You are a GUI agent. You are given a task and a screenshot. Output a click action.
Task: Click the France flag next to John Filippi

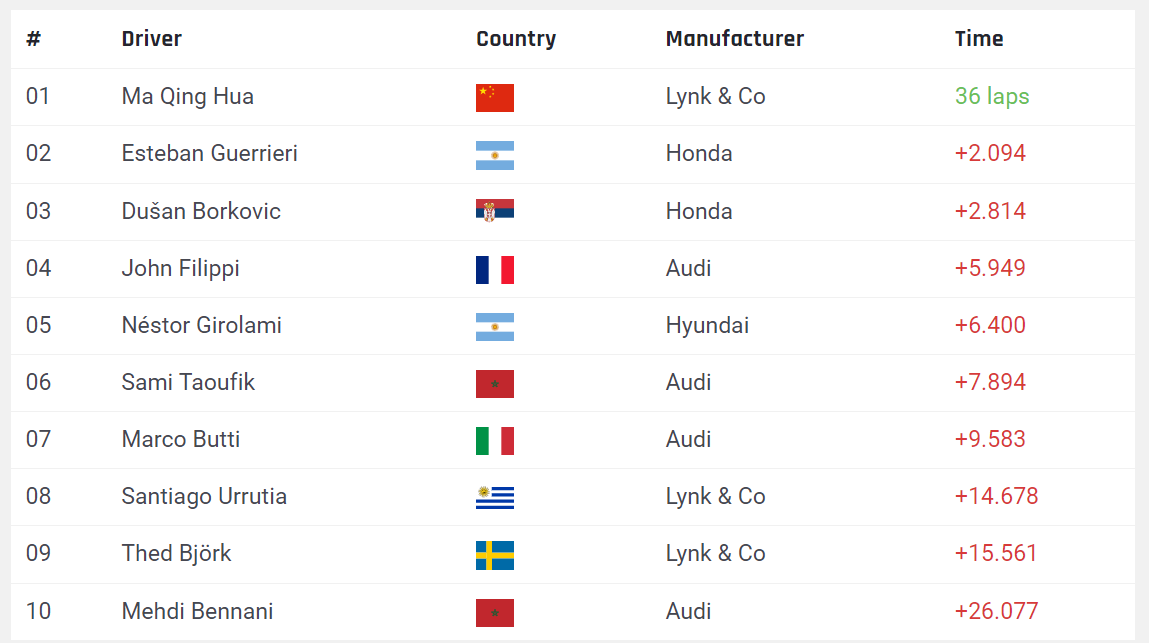494,269
